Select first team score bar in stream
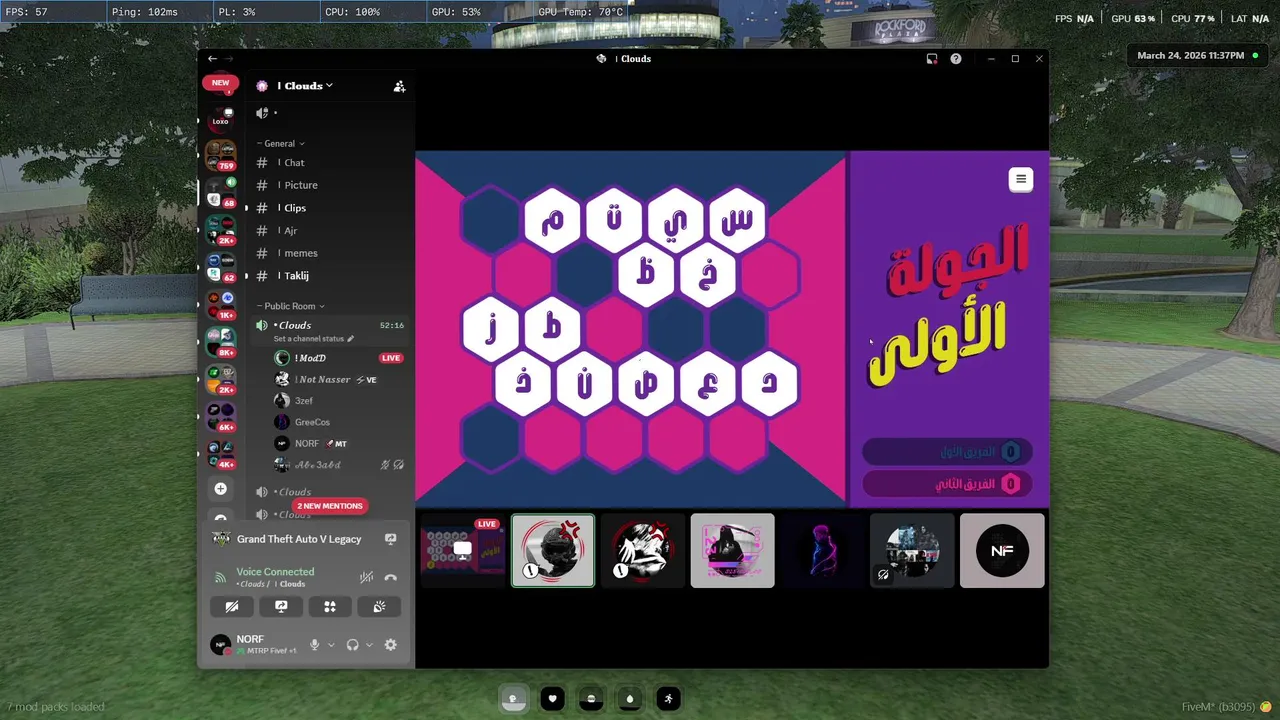 [947, 452]
